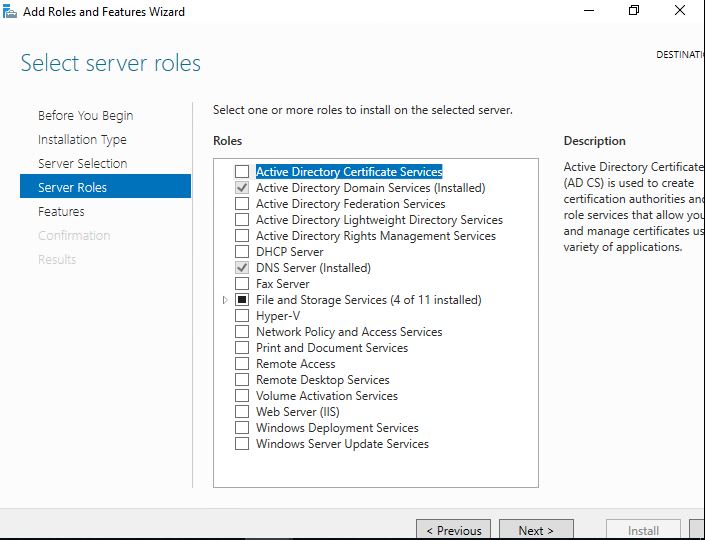The image size is (705, 540).
Task: Open the Installation Type step
Action: 82,139
